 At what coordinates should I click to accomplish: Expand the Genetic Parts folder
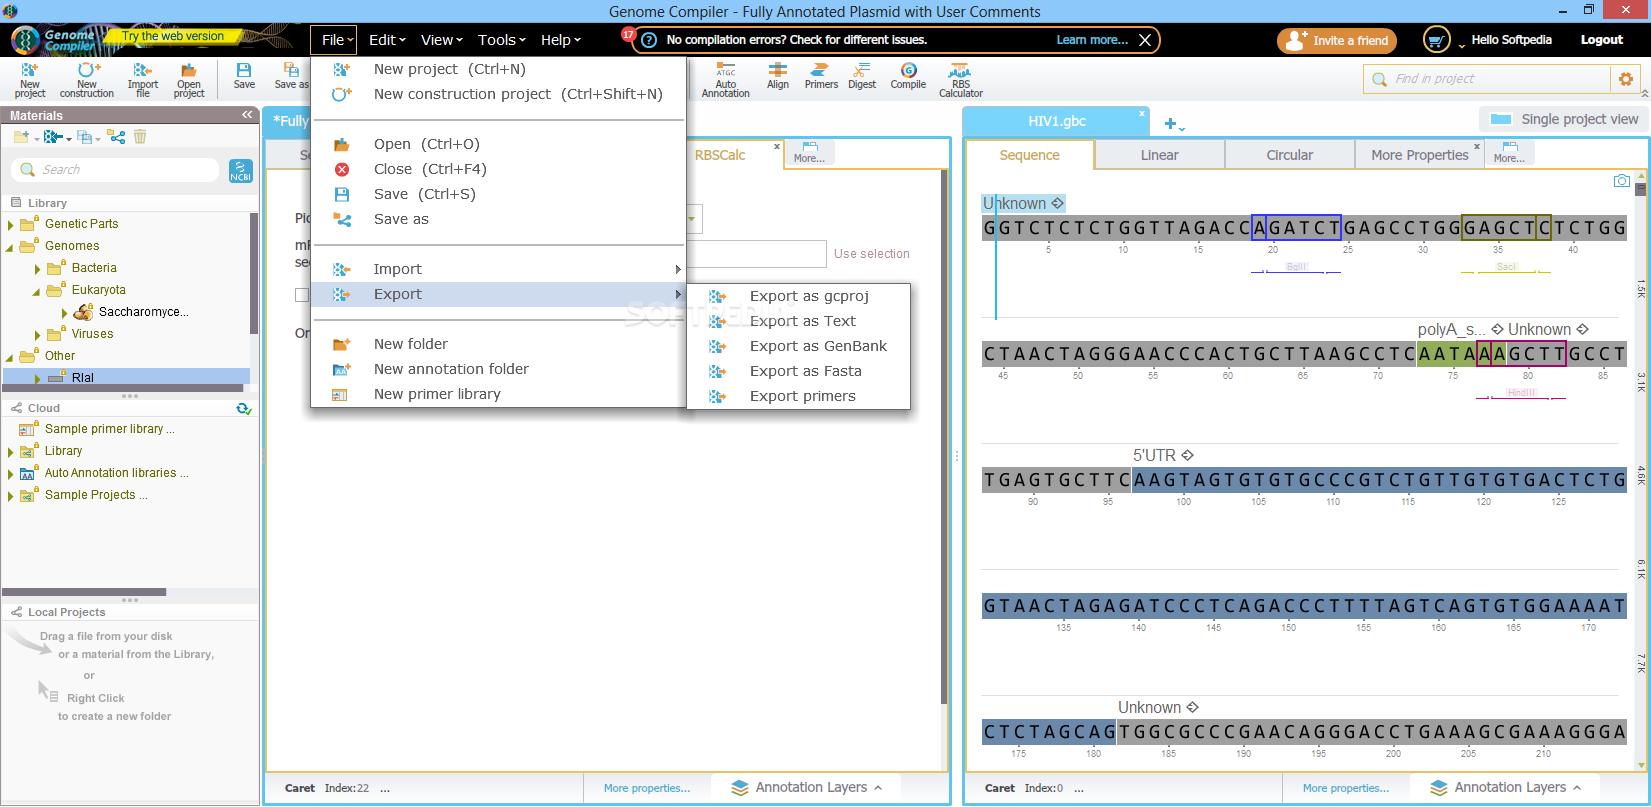[11, 224]
